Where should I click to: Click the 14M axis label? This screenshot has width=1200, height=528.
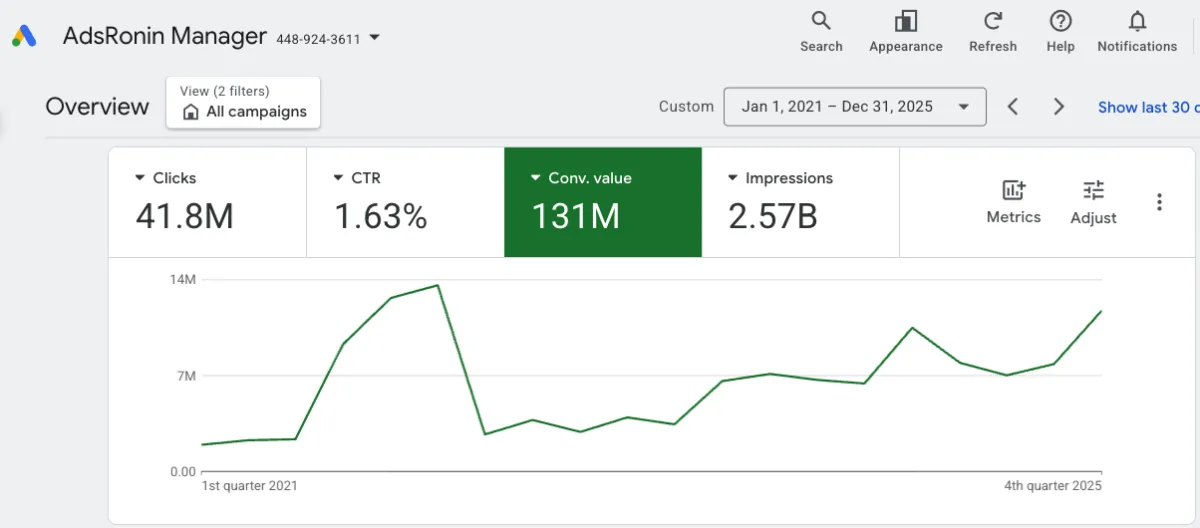click(182, 279)
